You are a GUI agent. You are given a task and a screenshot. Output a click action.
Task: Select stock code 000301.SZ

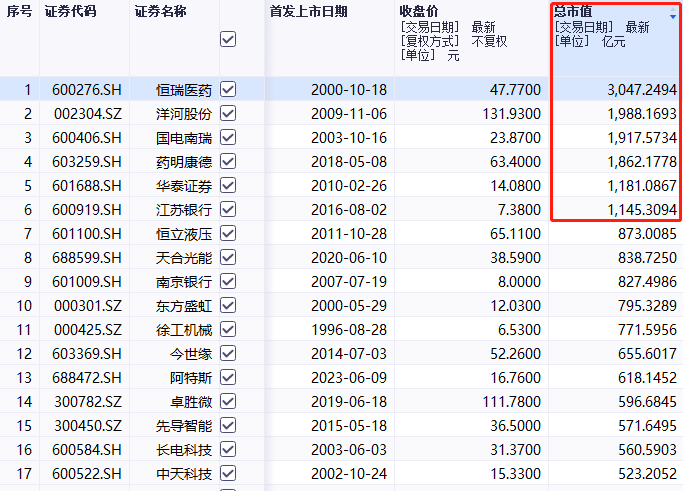point(88,305)
